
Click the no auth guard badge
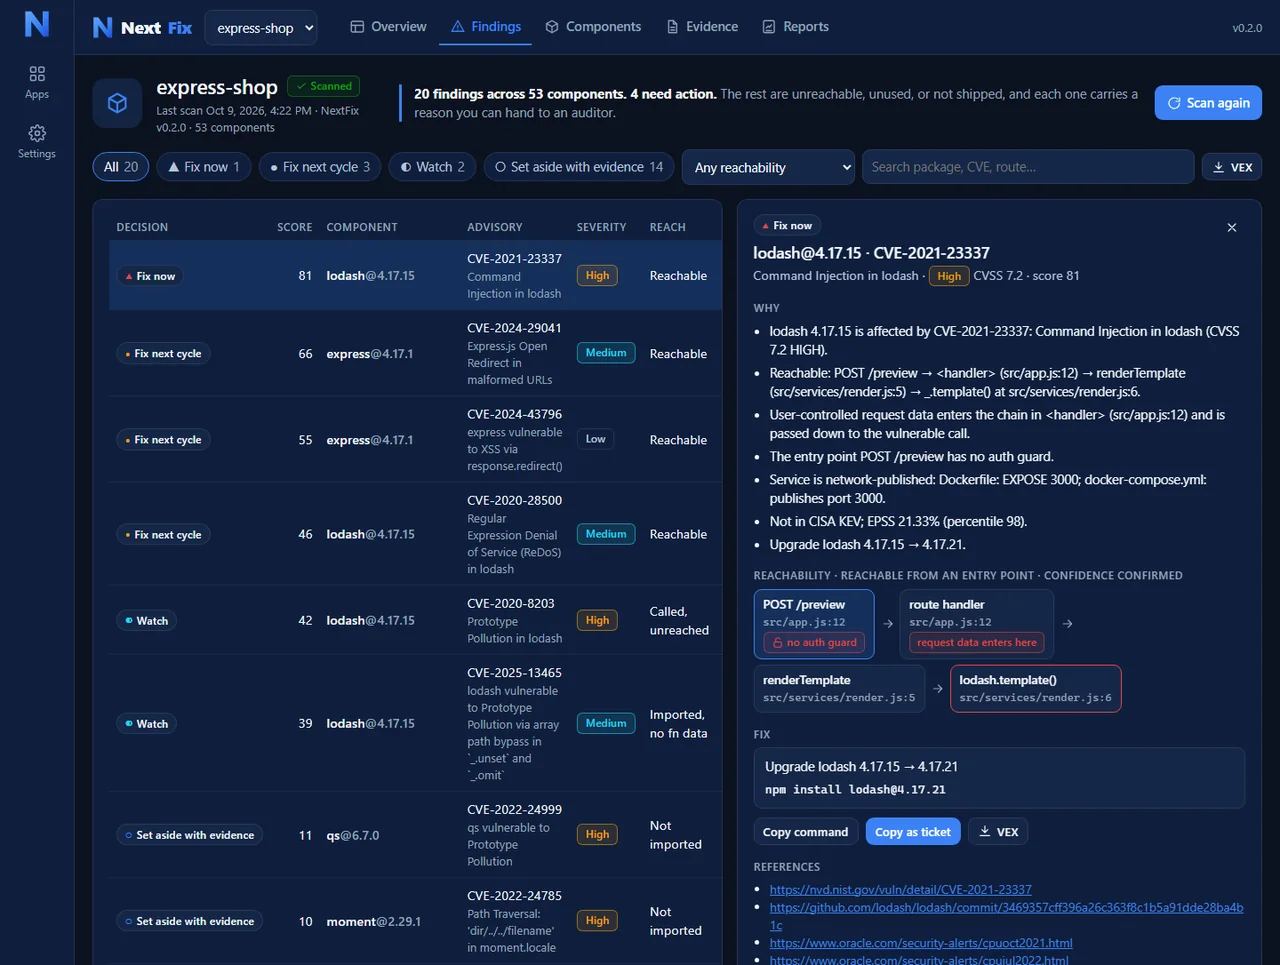[814, 643]
